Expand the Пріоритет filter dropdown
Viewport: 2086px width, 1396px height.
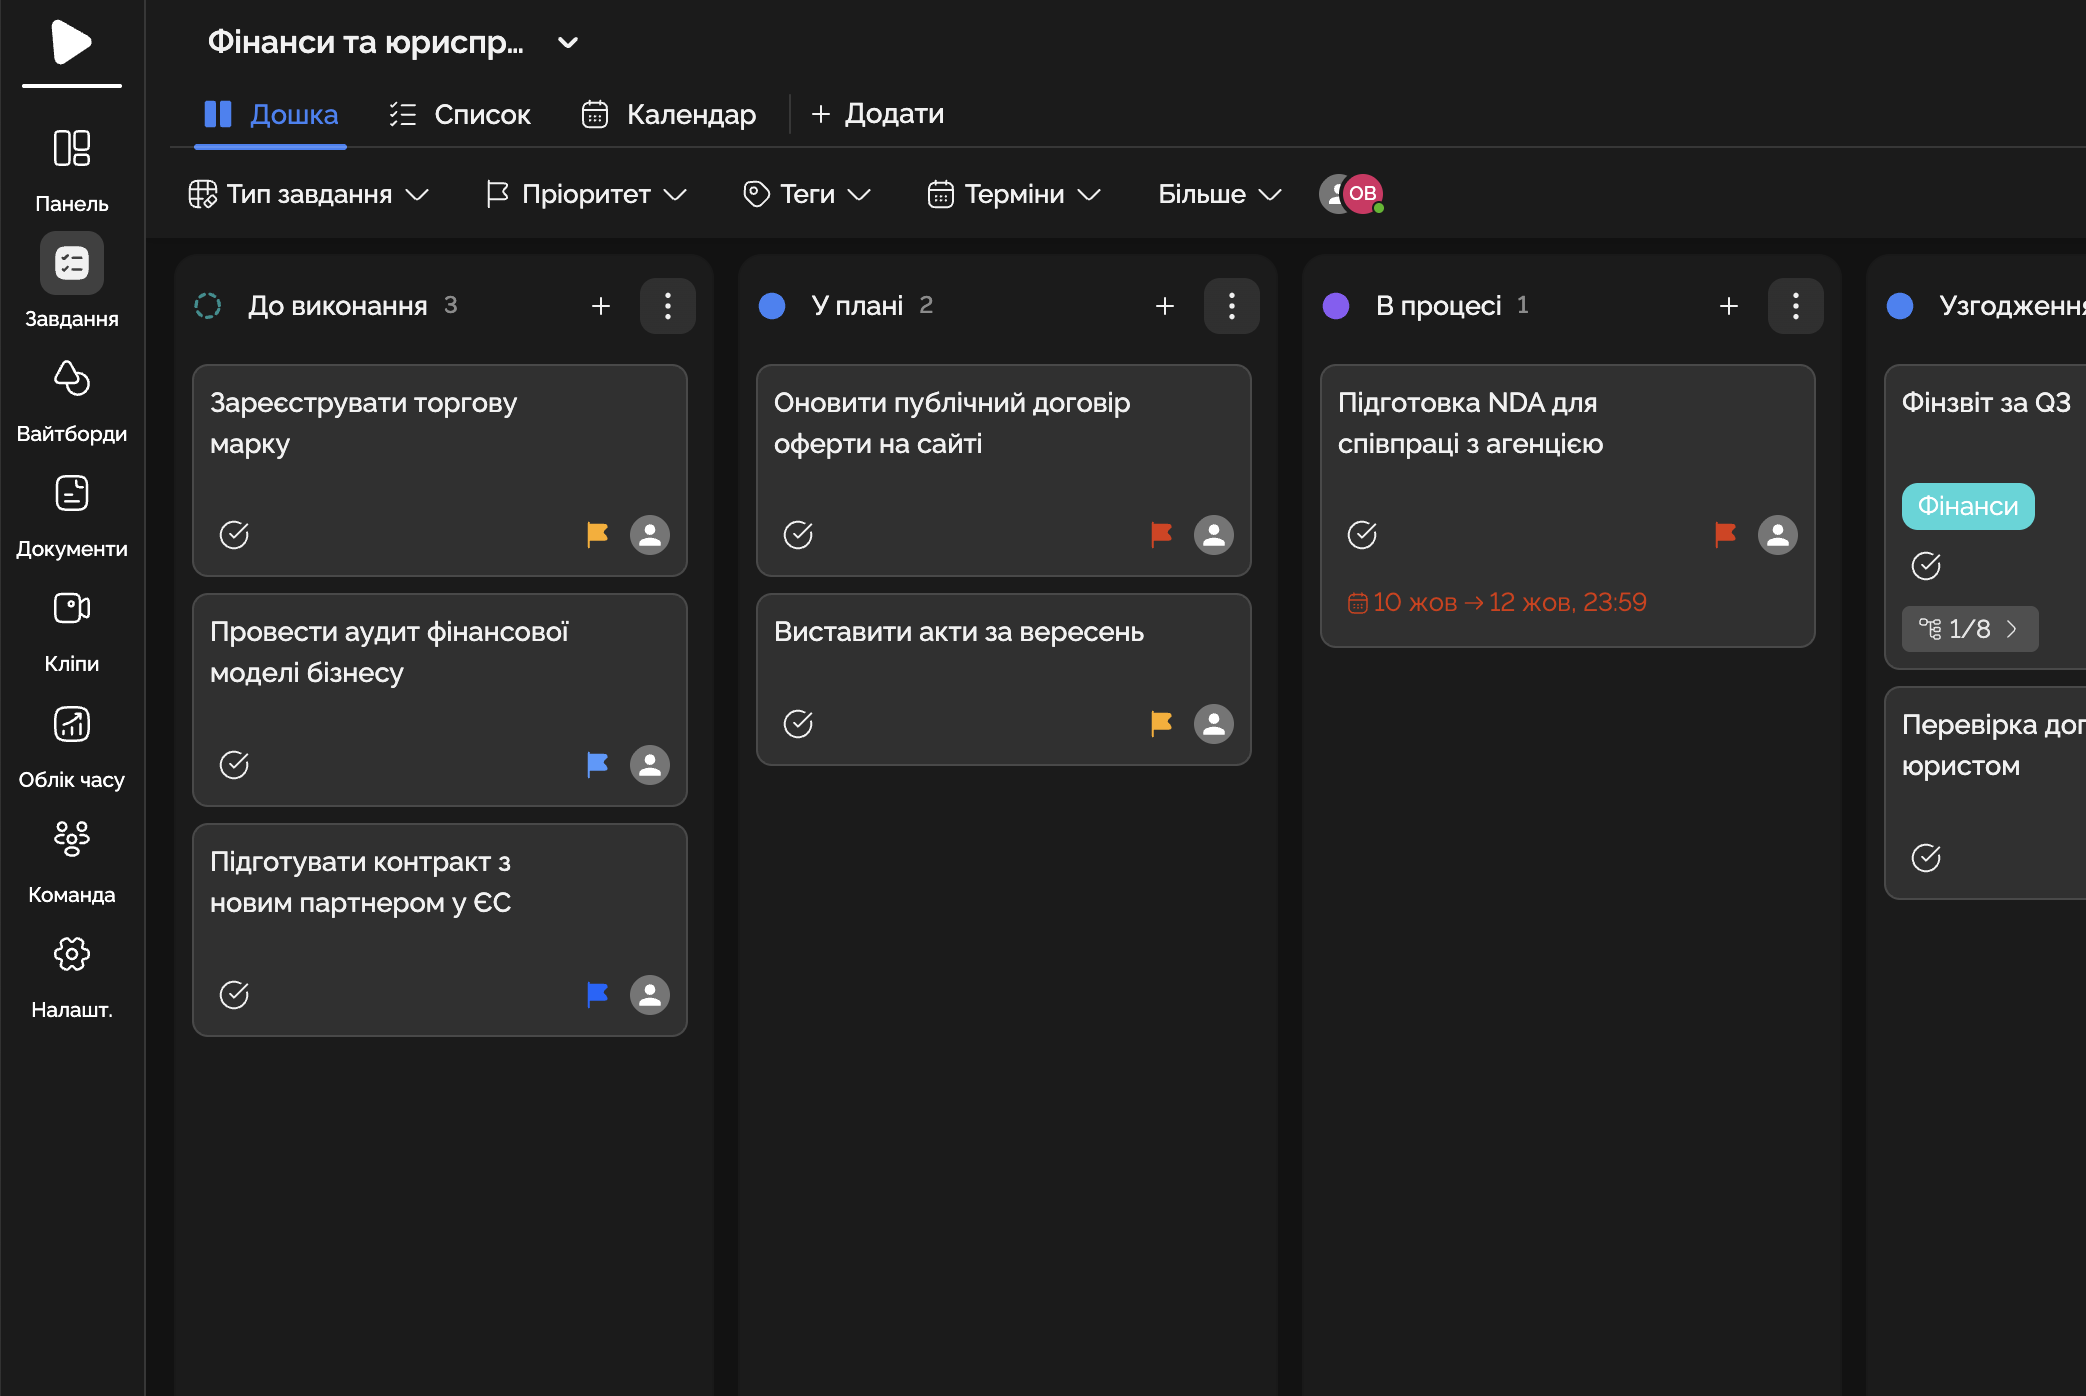586,194
